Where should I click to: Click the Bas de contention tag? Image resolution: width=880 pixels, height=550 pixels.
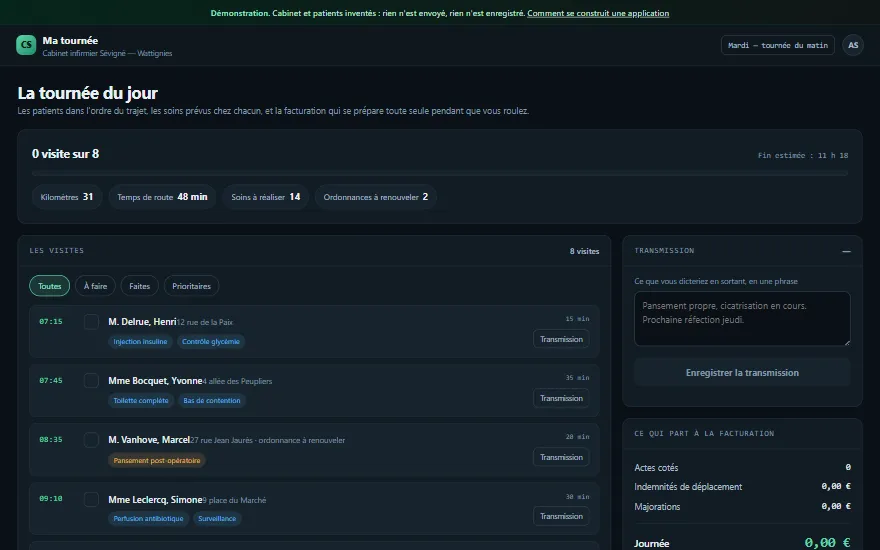212,400
